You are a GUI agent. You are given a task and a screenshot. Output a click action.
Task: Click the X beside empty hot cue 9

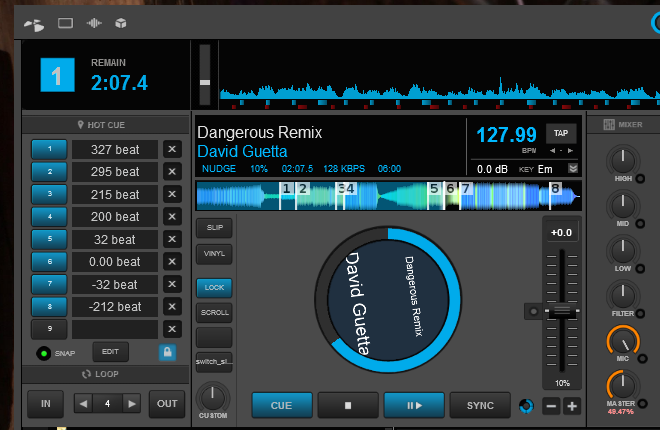[x=172, y=329]
